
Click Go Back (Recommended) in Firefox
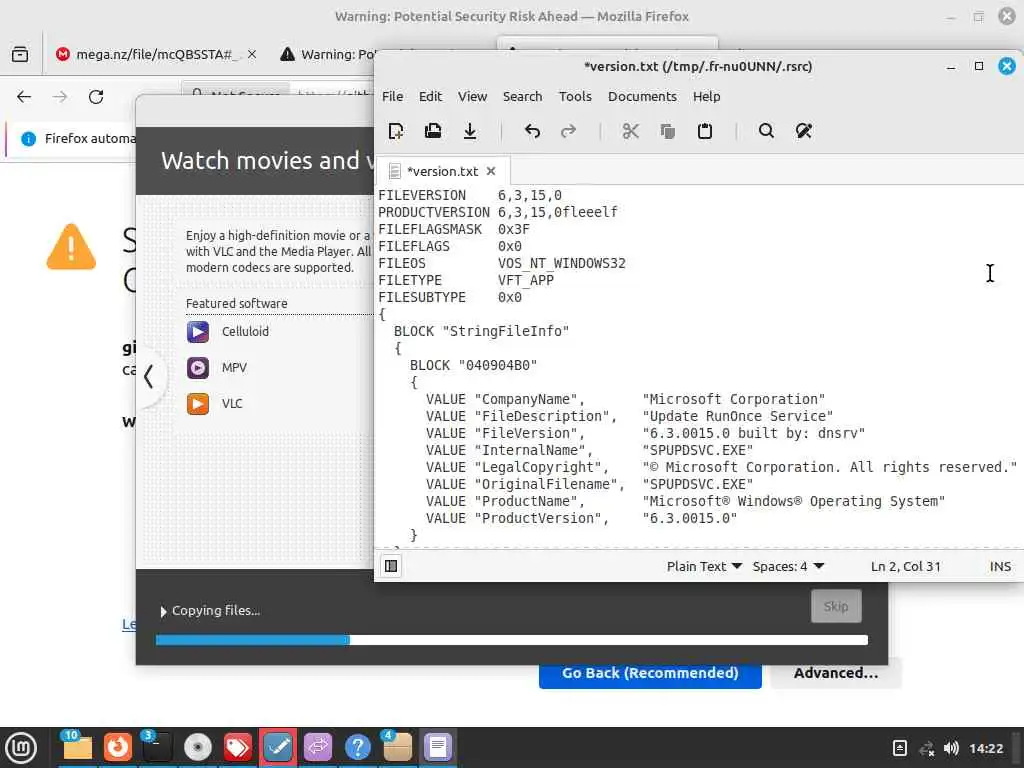pos(650,673)
